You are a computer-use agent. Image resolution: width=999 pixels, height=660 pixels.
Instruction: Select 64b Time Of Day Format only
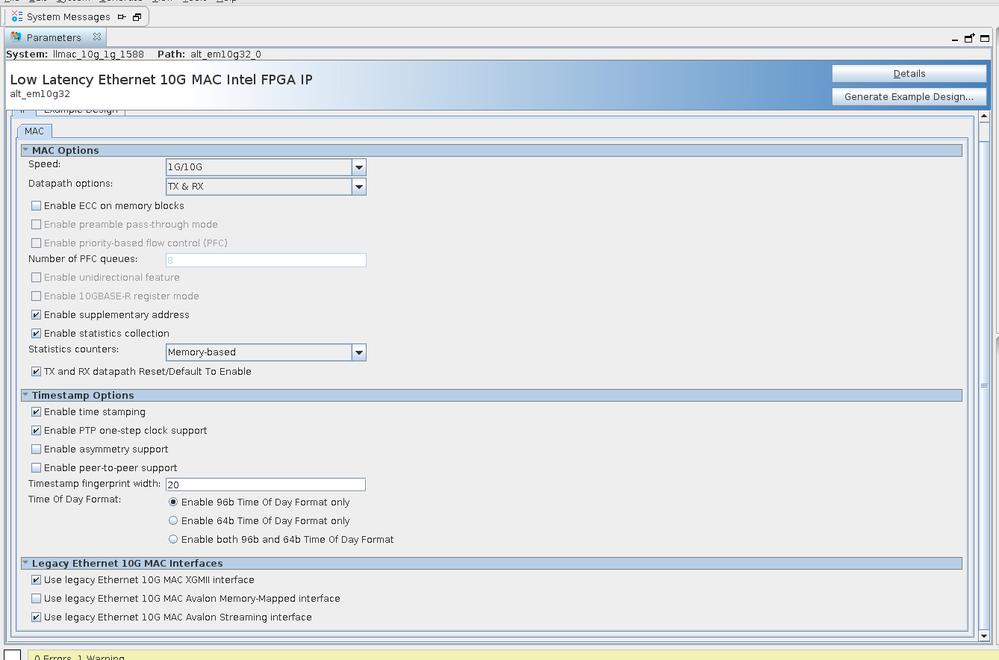click(173, 520)
